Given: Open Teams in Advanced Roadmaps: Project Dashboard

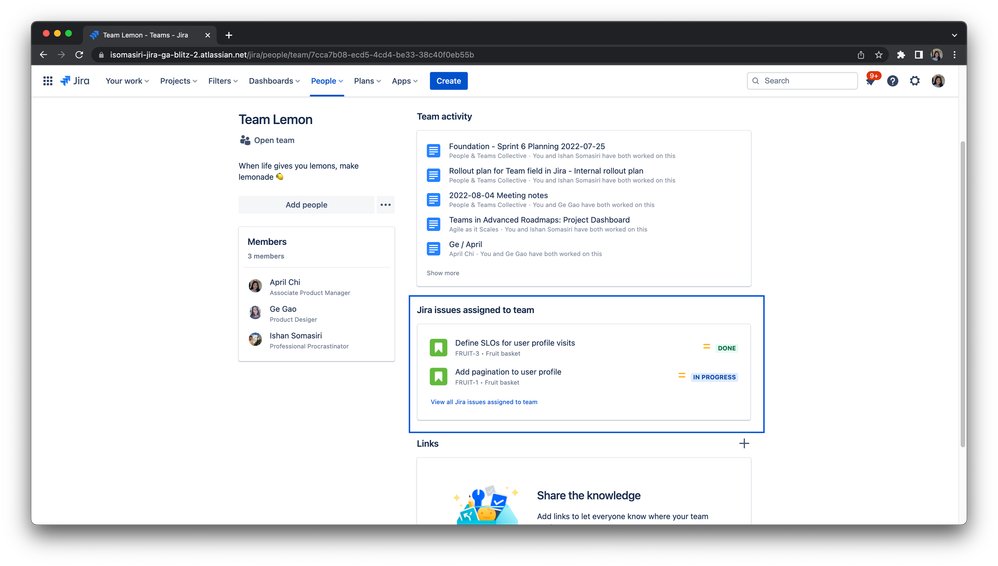Looking at the screenshot, I should point(539,220).
